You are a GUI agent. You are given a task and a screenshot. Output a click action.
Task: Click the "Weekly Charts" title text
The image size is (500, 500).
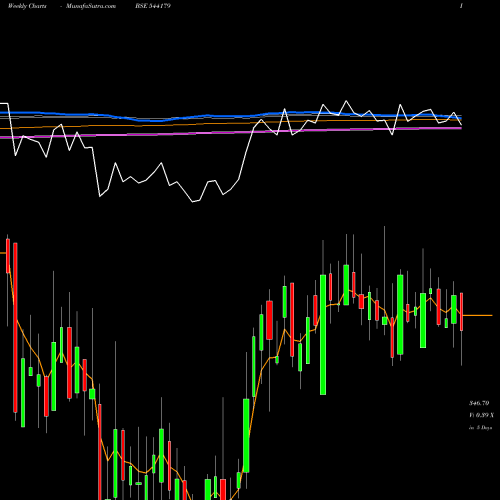(27, 6)
